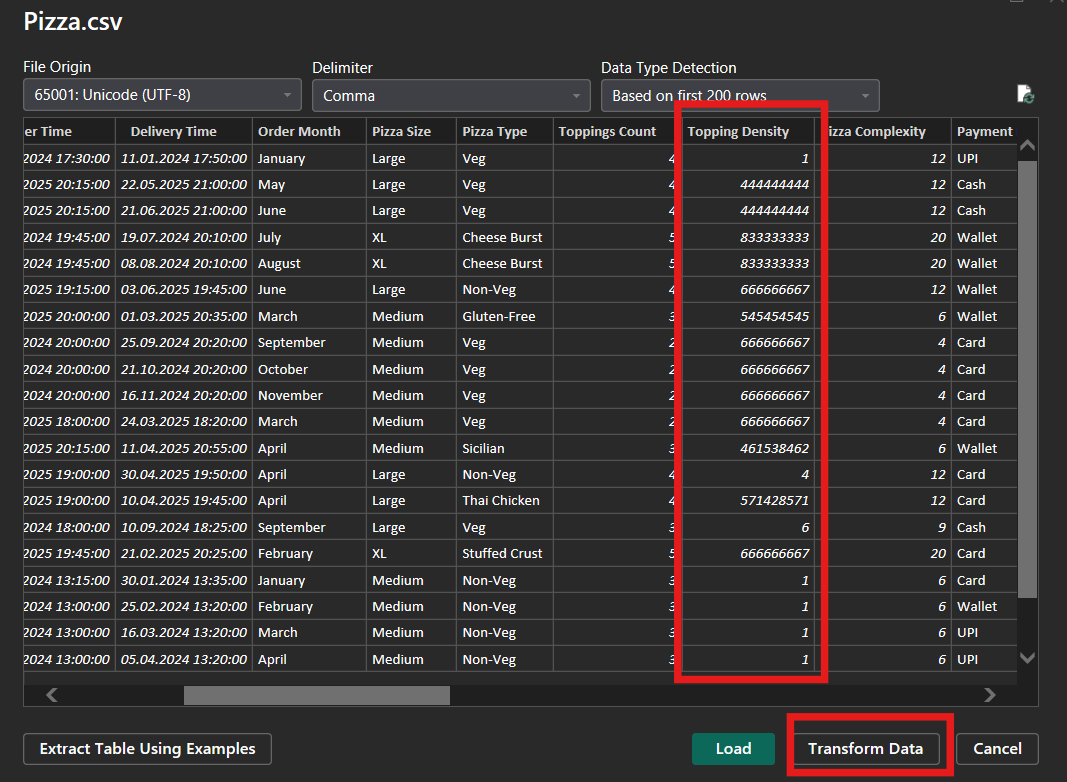
Task: Cancel the CSV import dialog
Action: pyautogui.click(x=997, y=749)
